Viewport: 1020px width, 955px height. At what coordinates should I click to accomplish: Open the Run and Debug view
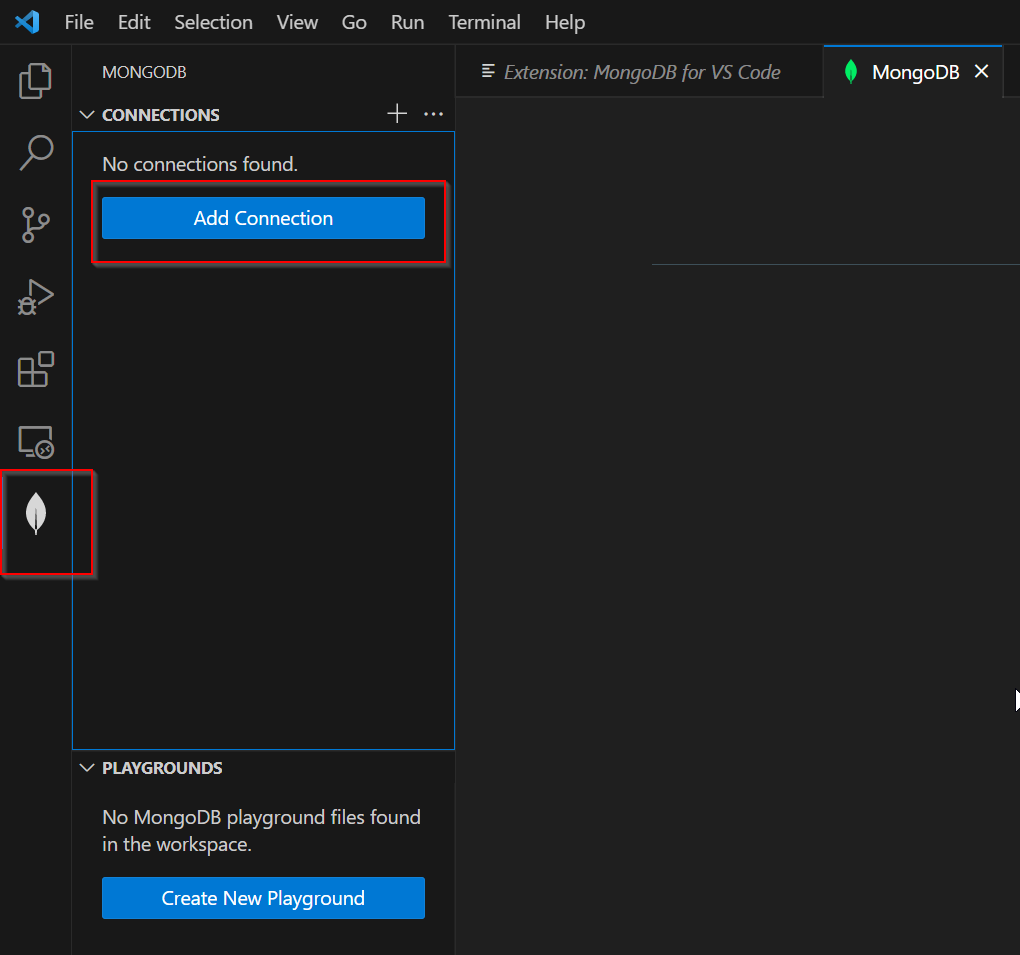pos(35,297)
